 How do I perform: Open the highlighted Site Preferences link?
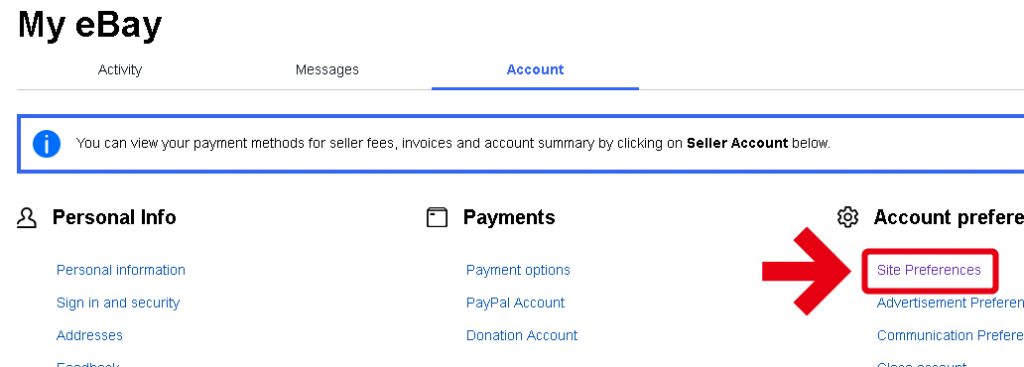click(929, 270)
